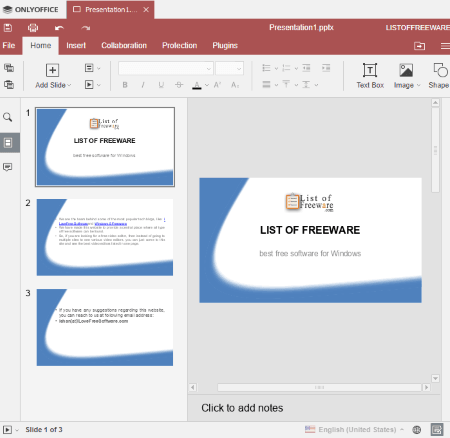Screen dimensions: 450x438
Task: Click subtitle 'best free software for Windows'
Action: 310,254
